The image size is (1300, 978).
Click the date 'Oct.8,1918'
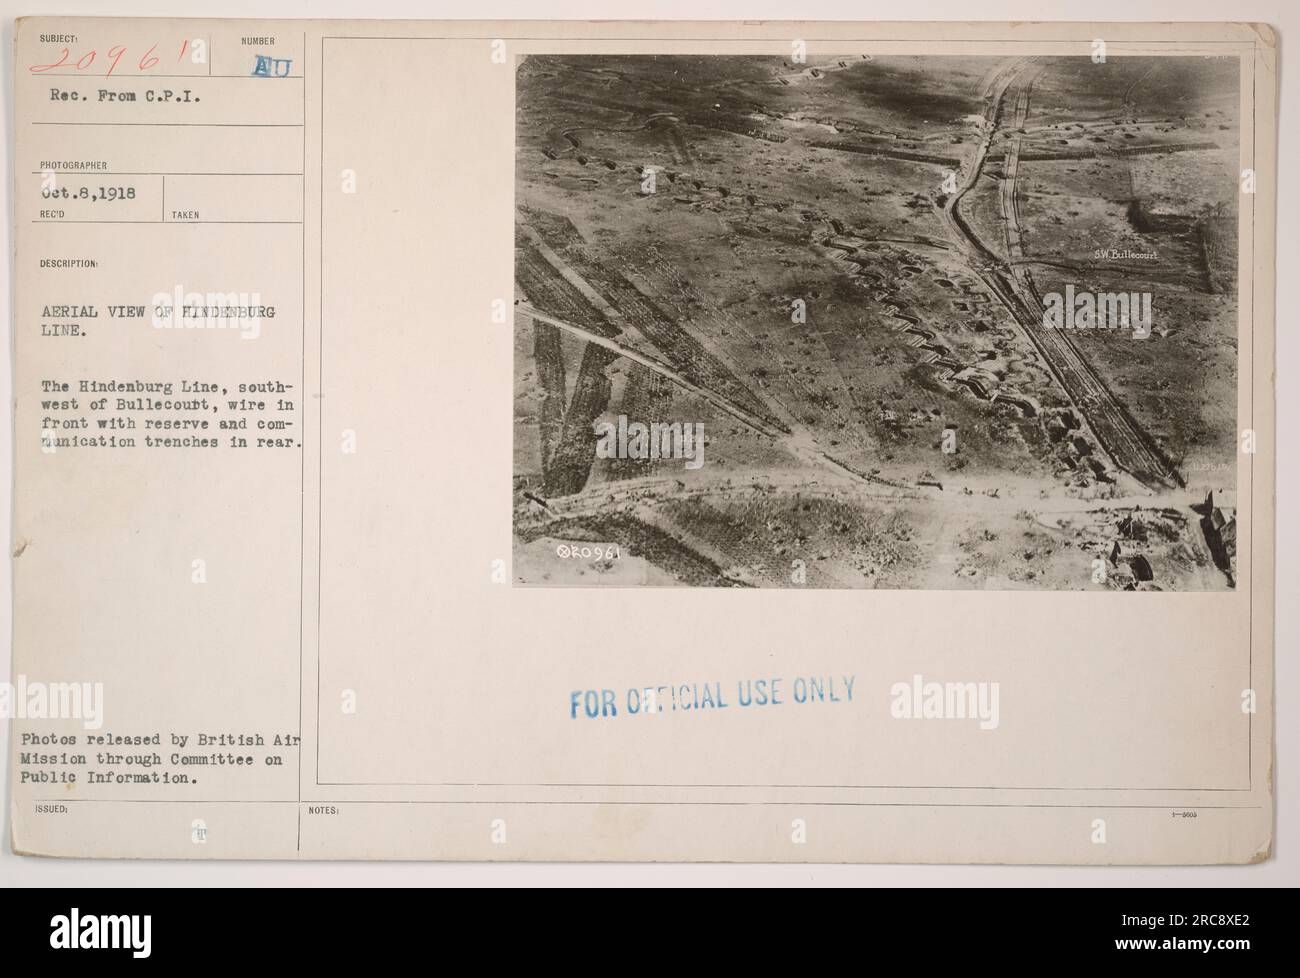(x=88, y=194)
